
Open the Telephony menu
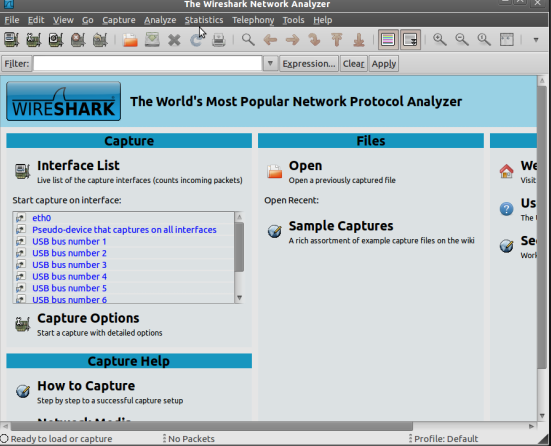pos(253,20)
